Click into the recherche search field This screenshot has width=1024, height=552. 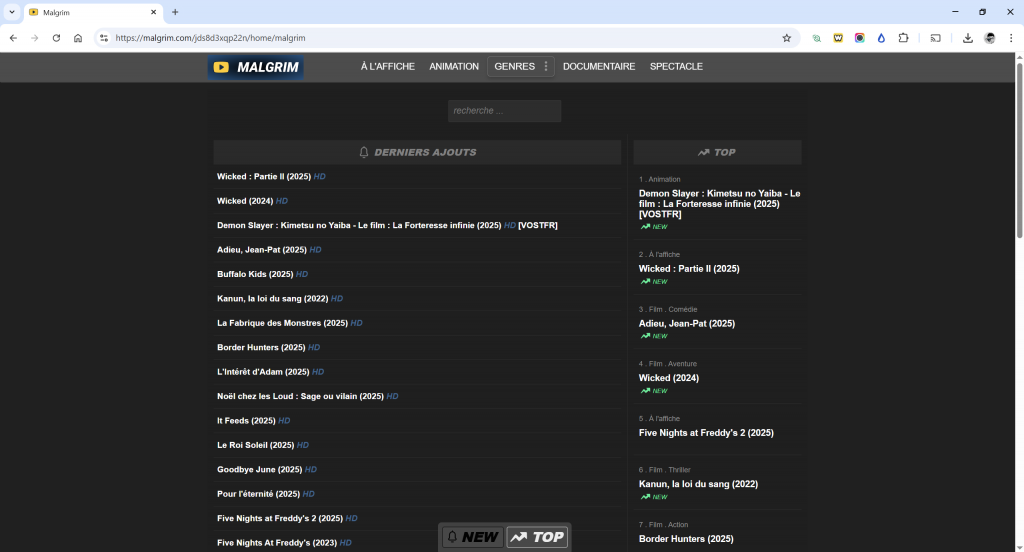504,111
